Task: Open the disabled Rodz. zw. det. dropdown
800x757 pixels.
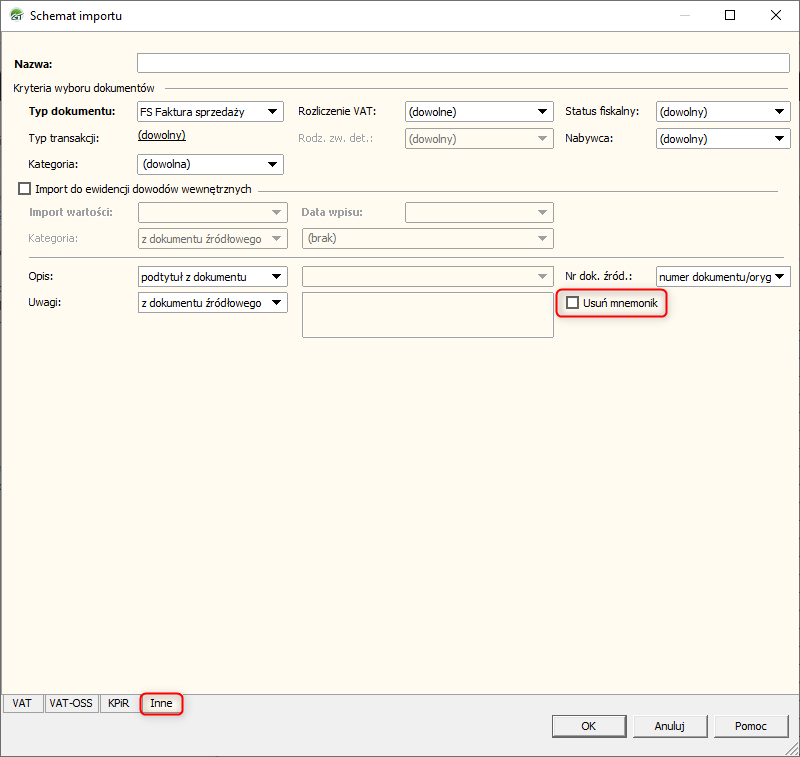Action: tap(479, 139)
